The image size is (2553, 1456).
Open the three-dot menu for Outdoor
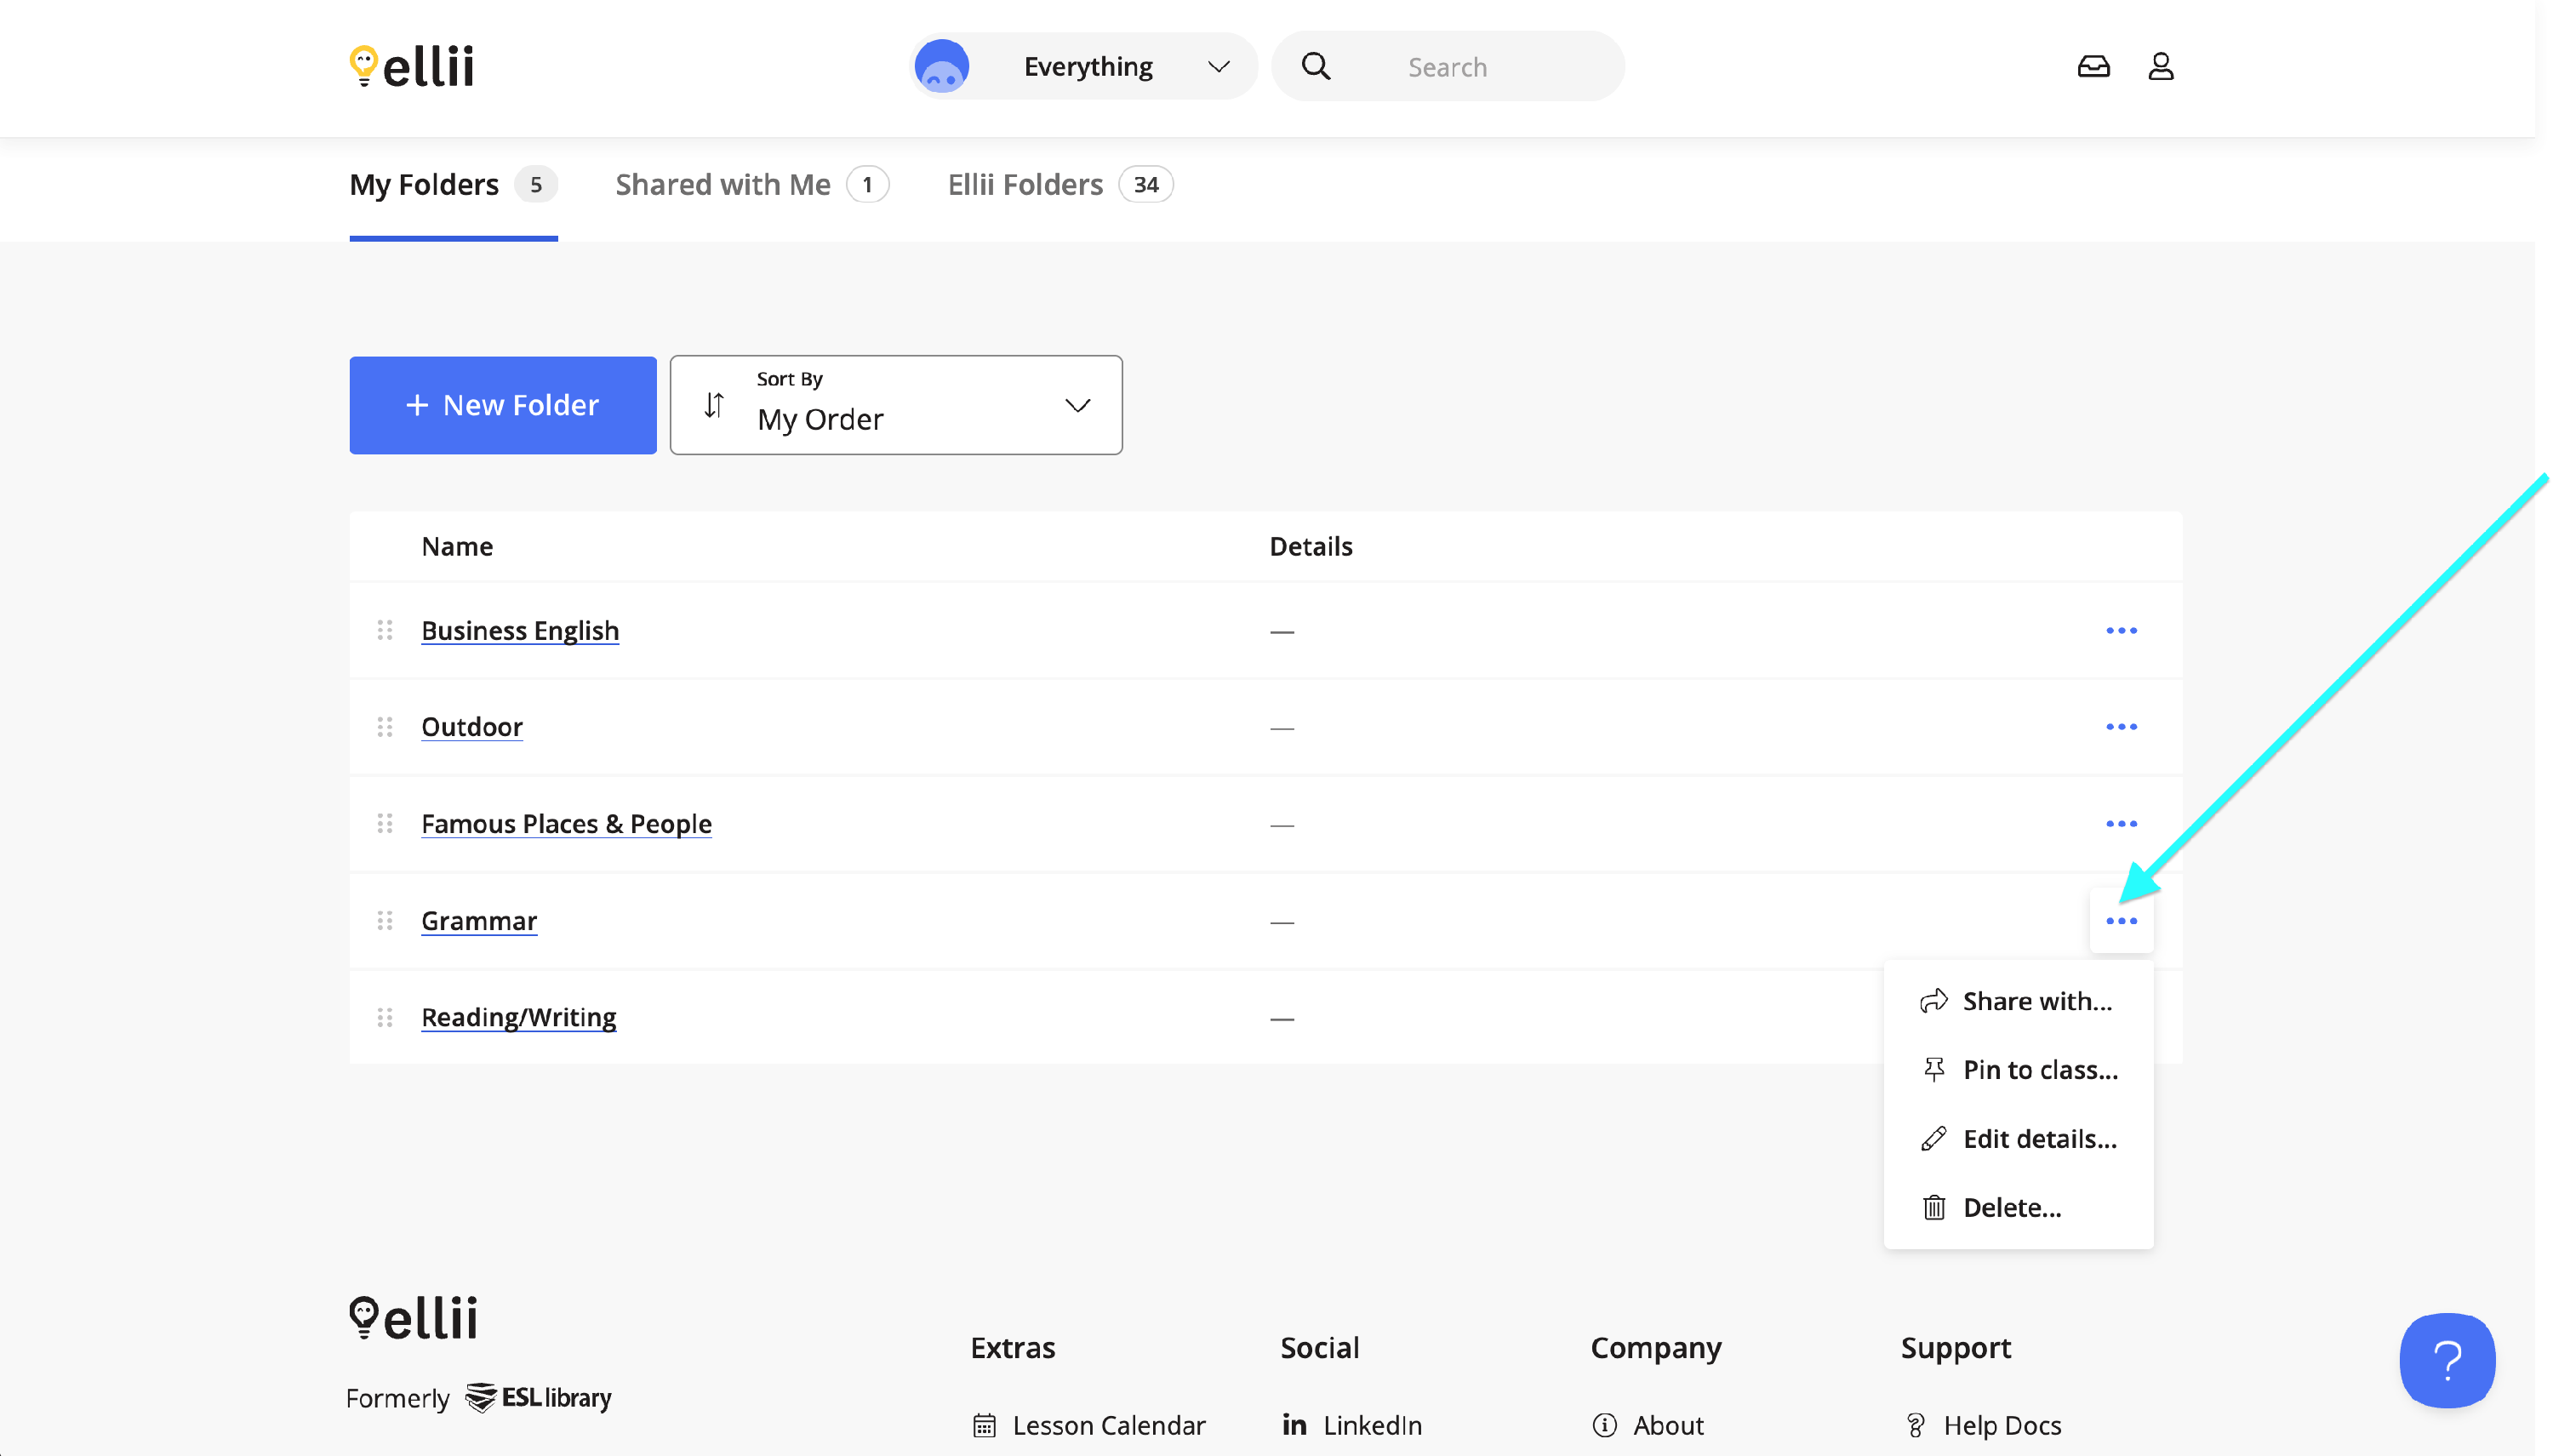(x=2120, y=727)
